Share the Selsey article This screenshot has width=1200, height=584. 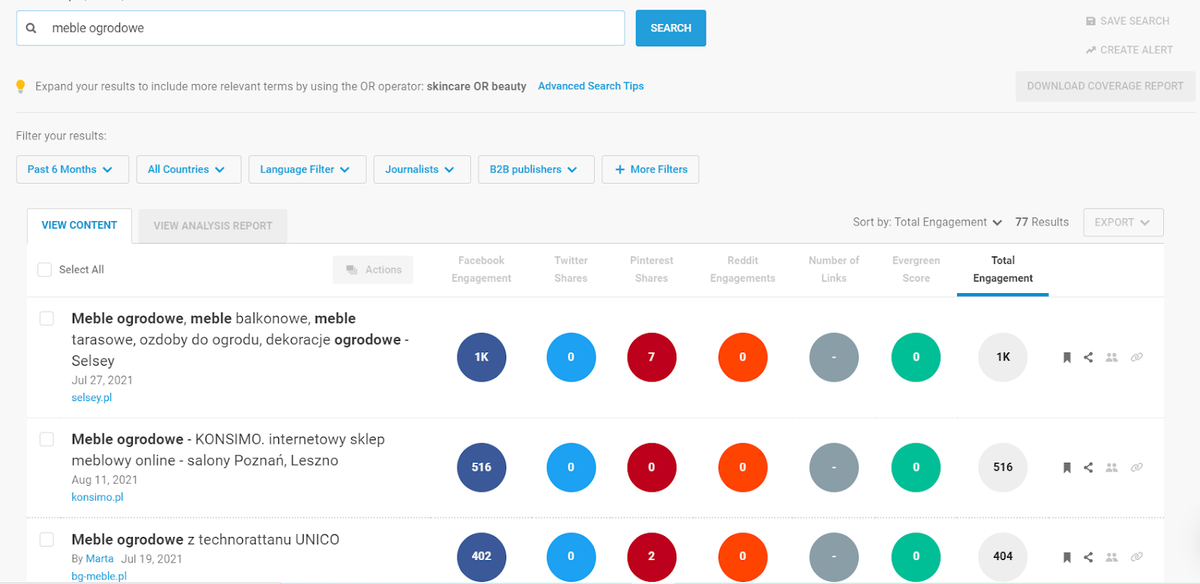click(x=1088, y=357)
